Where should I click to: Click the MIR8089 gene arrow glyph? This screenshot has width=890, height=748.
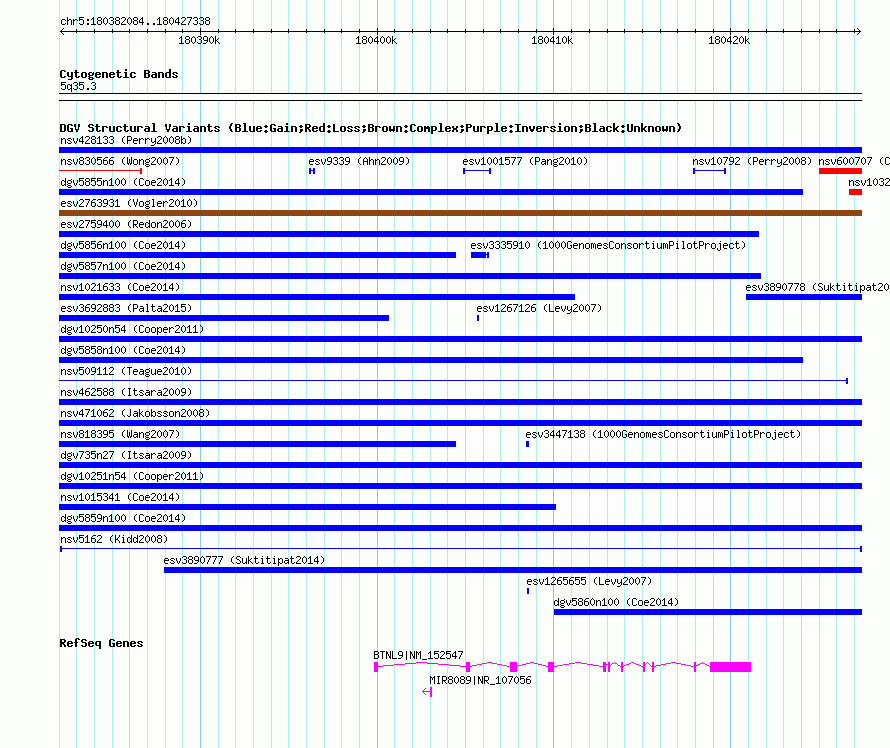427,692
